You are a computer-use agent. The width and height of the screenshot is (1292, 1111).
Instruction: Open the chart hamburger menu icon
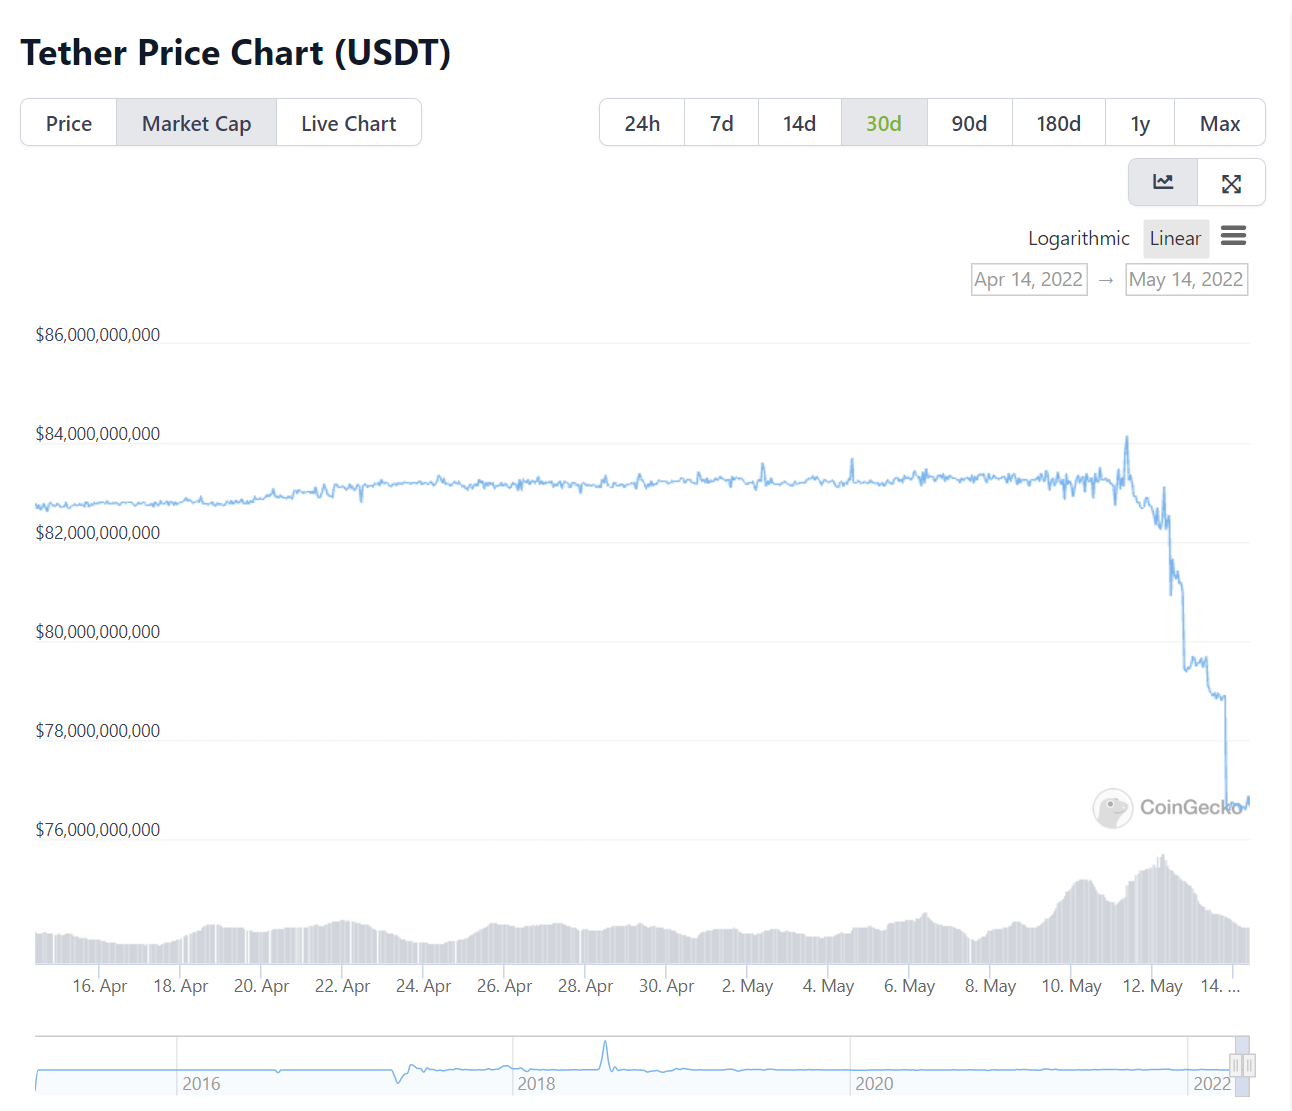[1234, 236]
